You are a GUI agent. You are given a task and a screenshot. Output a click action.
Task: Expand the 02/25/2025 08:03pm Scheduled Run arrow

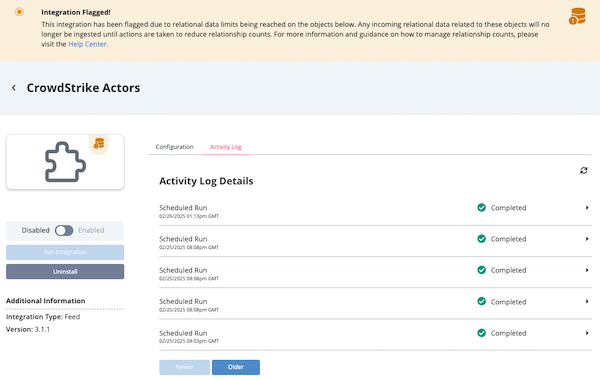point(587,333)
